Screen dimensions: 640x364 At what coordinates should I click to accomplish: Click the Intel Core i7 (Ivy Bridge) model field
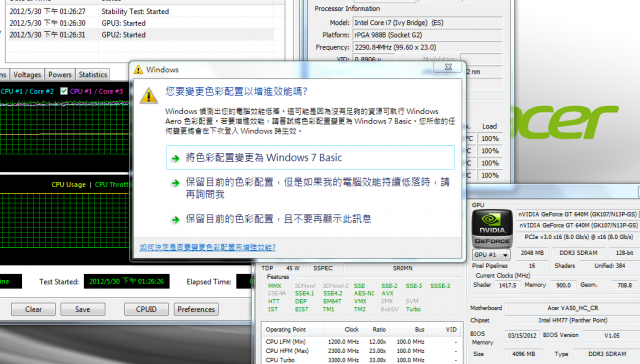point(427,22)
